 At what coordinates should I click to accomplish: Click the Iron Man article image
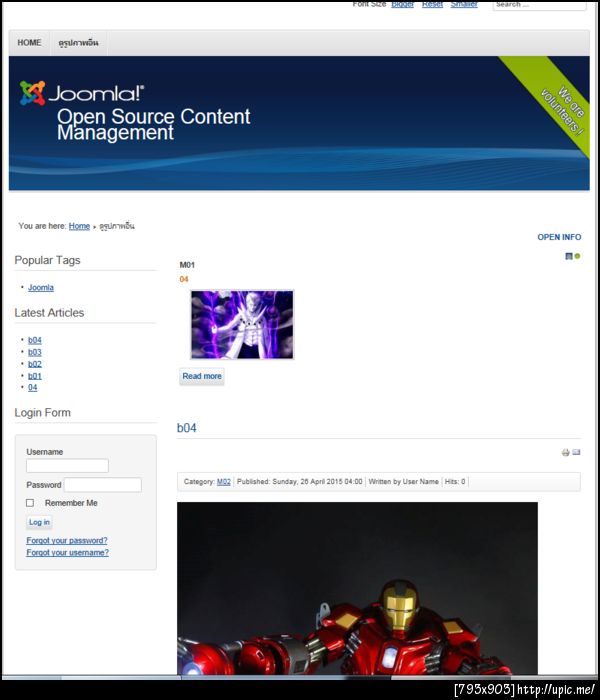(x=357, y=588)
